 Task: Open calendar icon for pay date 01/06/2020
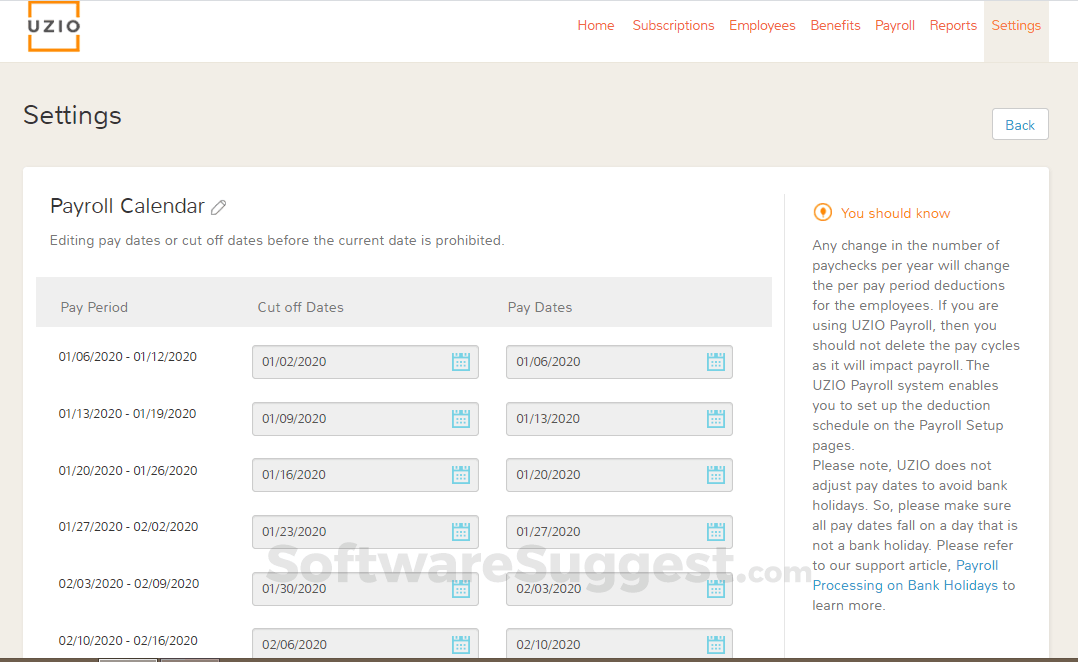(x=716, y=362)
